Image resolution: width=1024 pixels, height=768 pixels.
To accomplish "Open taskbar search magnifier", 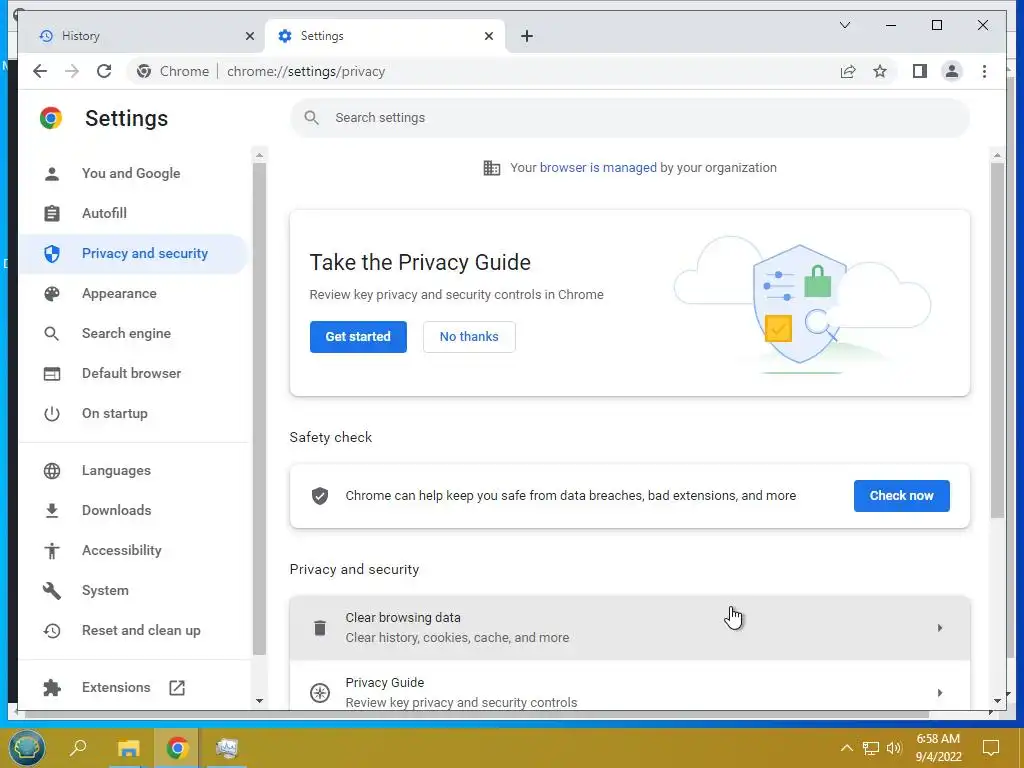I will (x=78, y=747).
